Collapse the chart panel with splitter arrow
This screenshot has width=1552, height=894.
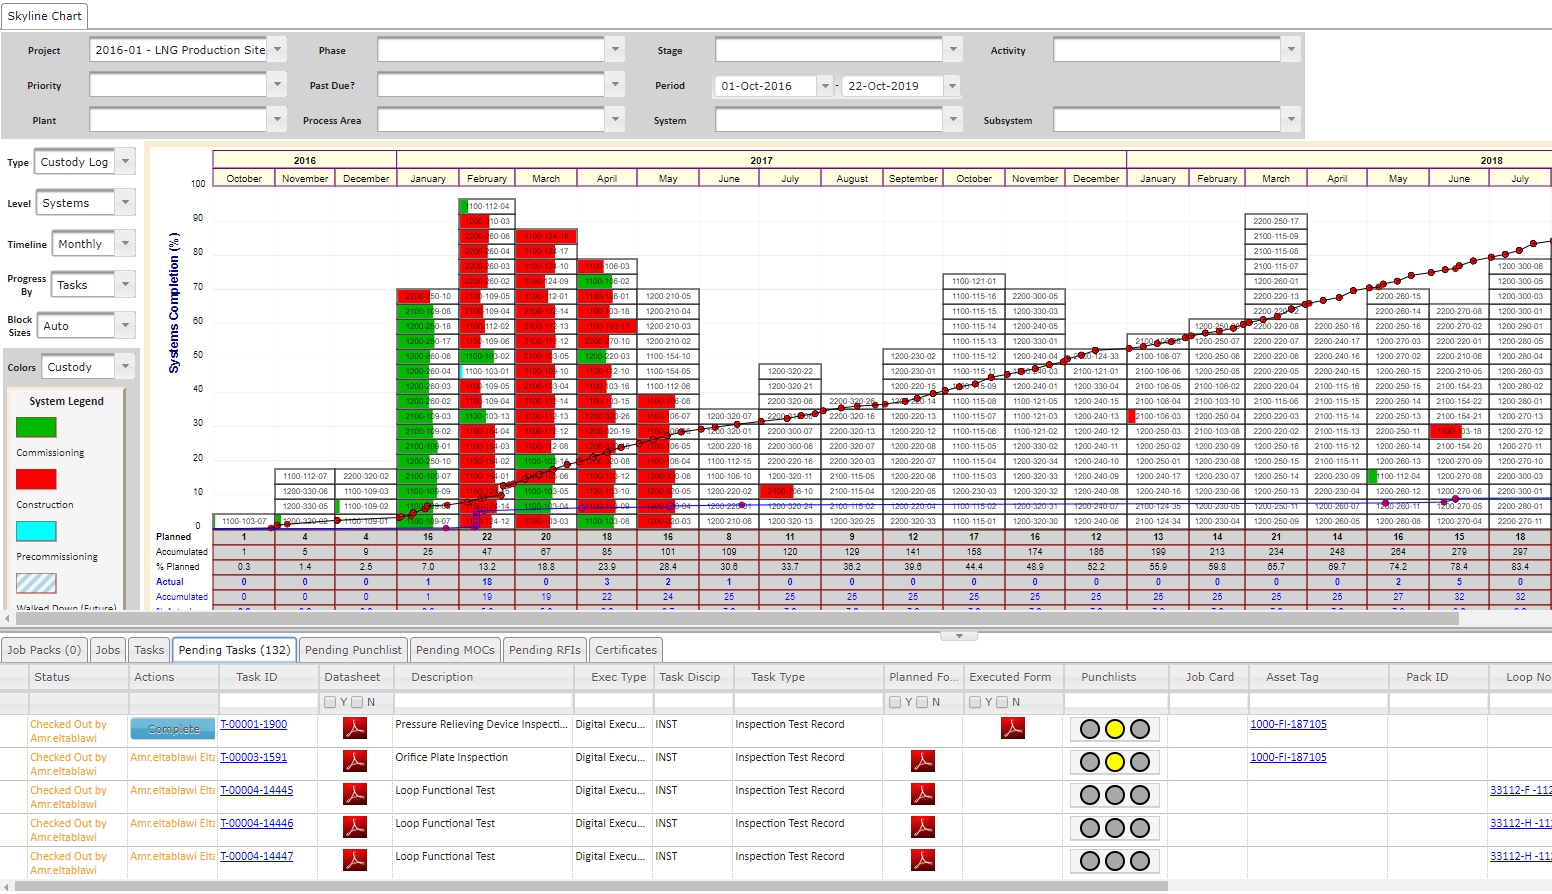[959, 636]
